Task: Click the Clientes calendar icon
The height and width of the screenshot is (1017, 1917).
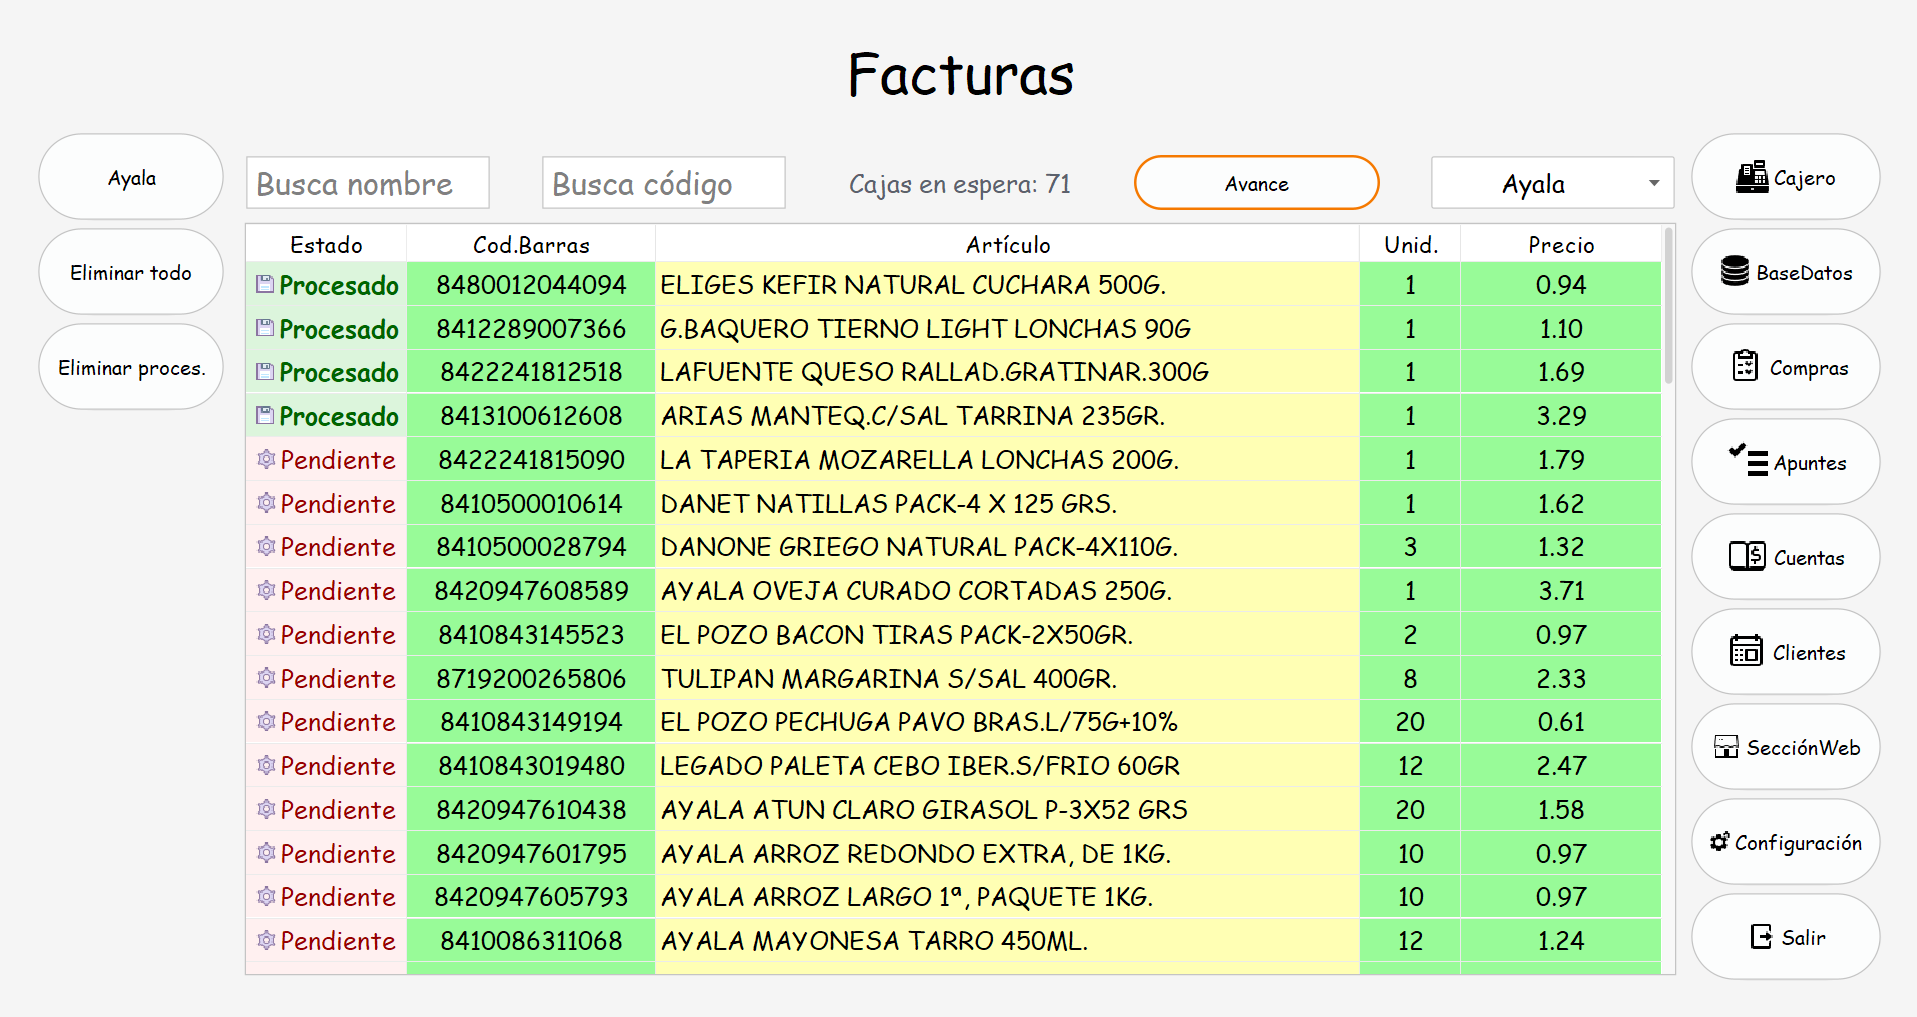Action: tap(1746, 651)
